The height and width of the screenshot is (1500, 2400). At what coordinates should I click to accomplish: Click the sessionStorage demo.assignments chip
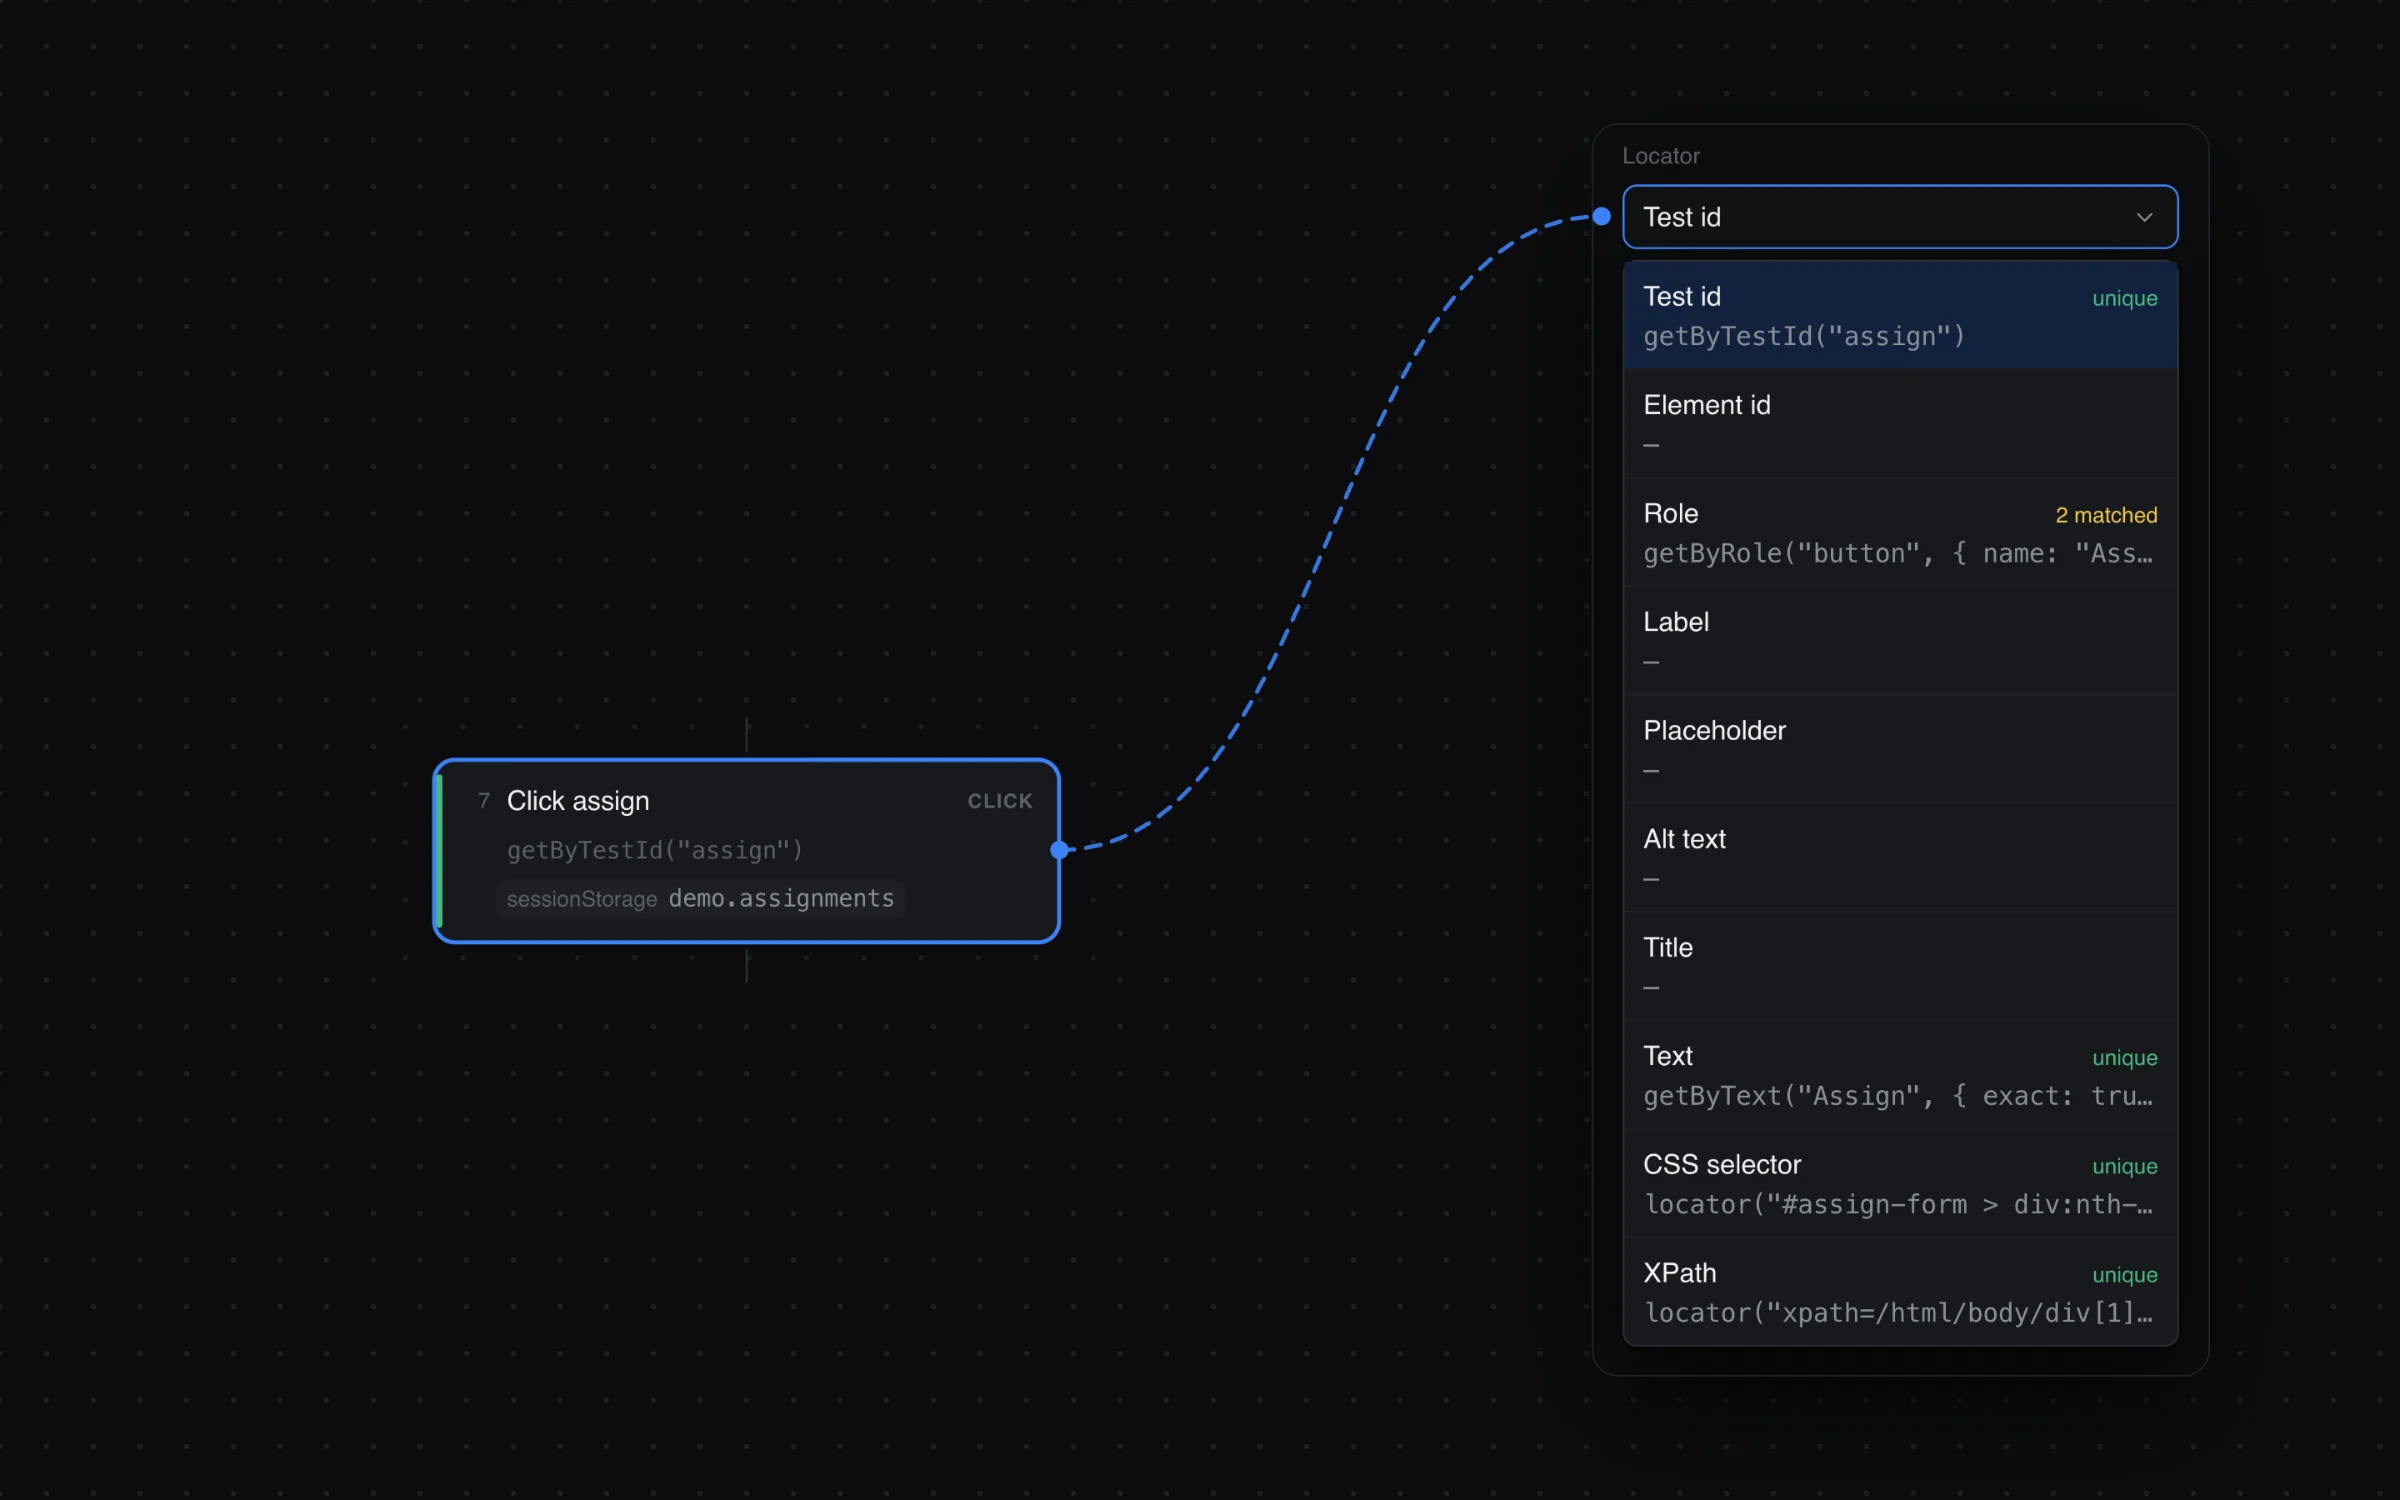[x=700, y=898]
